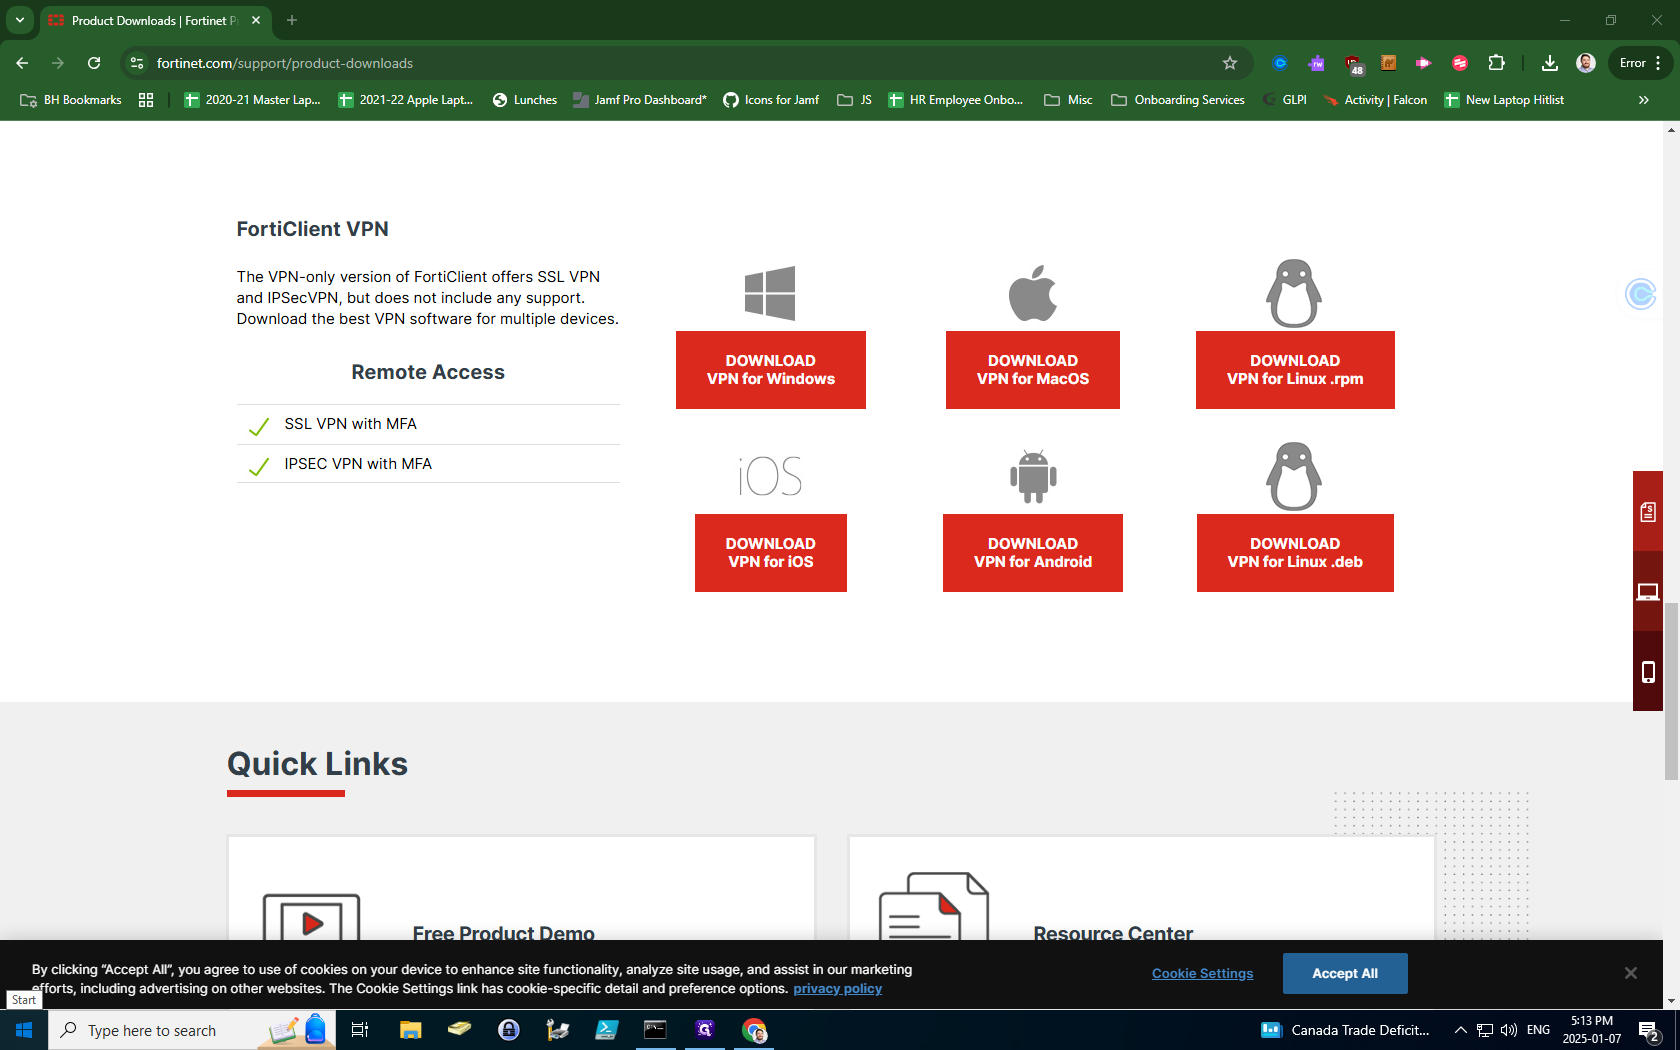Show more bookmarks chevron
The width and height of the screenshot is (1680, 1050).
1644,100
